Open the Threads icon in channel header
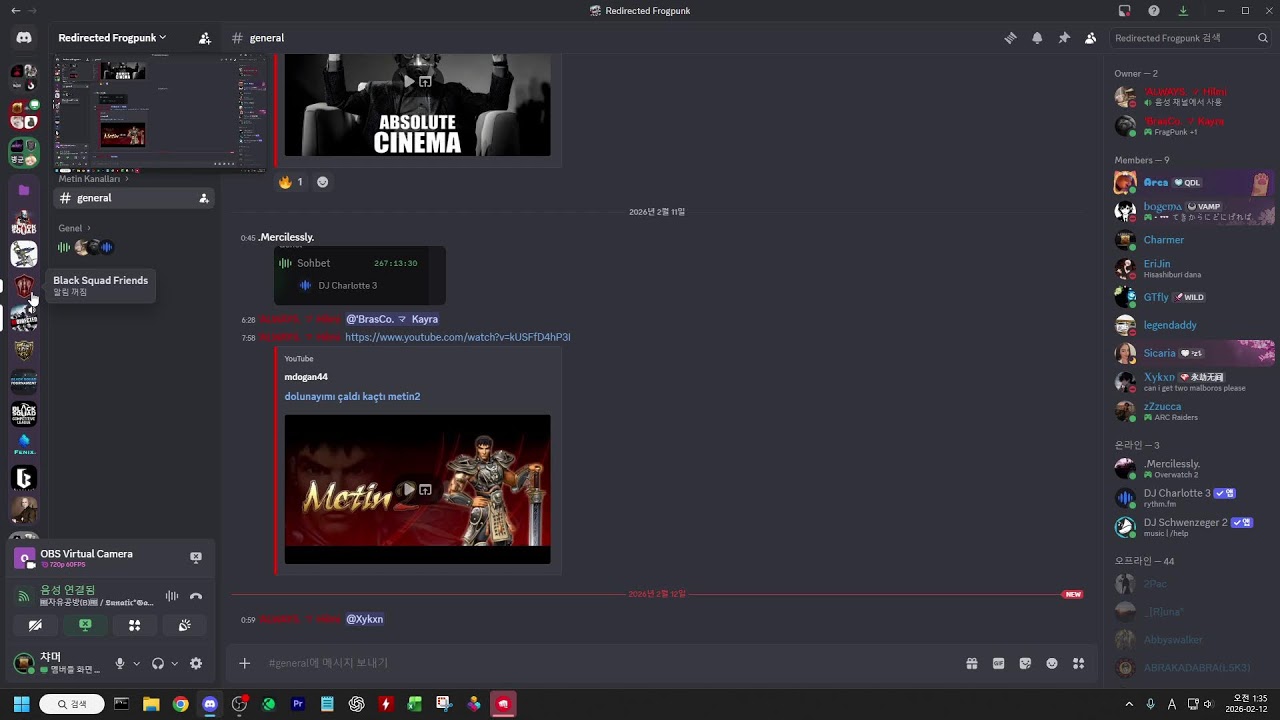This screenshot has height=720, width=1280. tap(1010, 38)
